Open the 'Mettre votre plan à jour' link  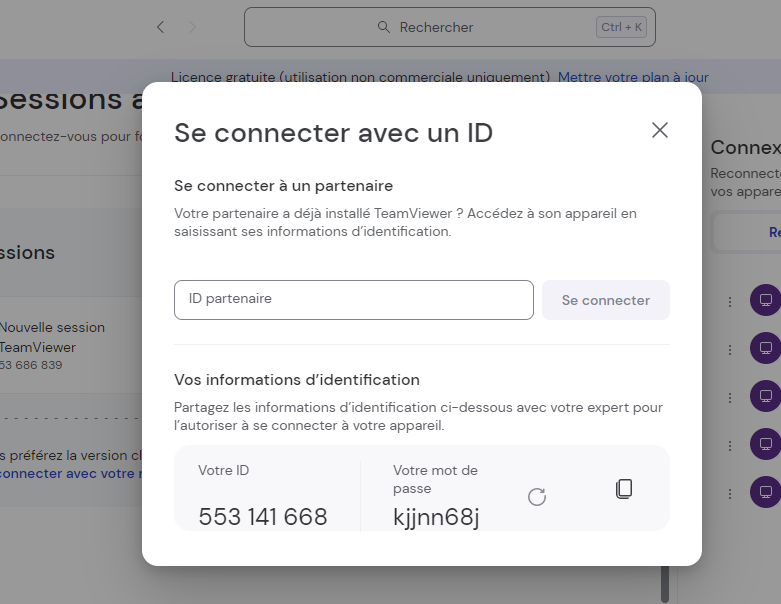[x=633, y=77]
